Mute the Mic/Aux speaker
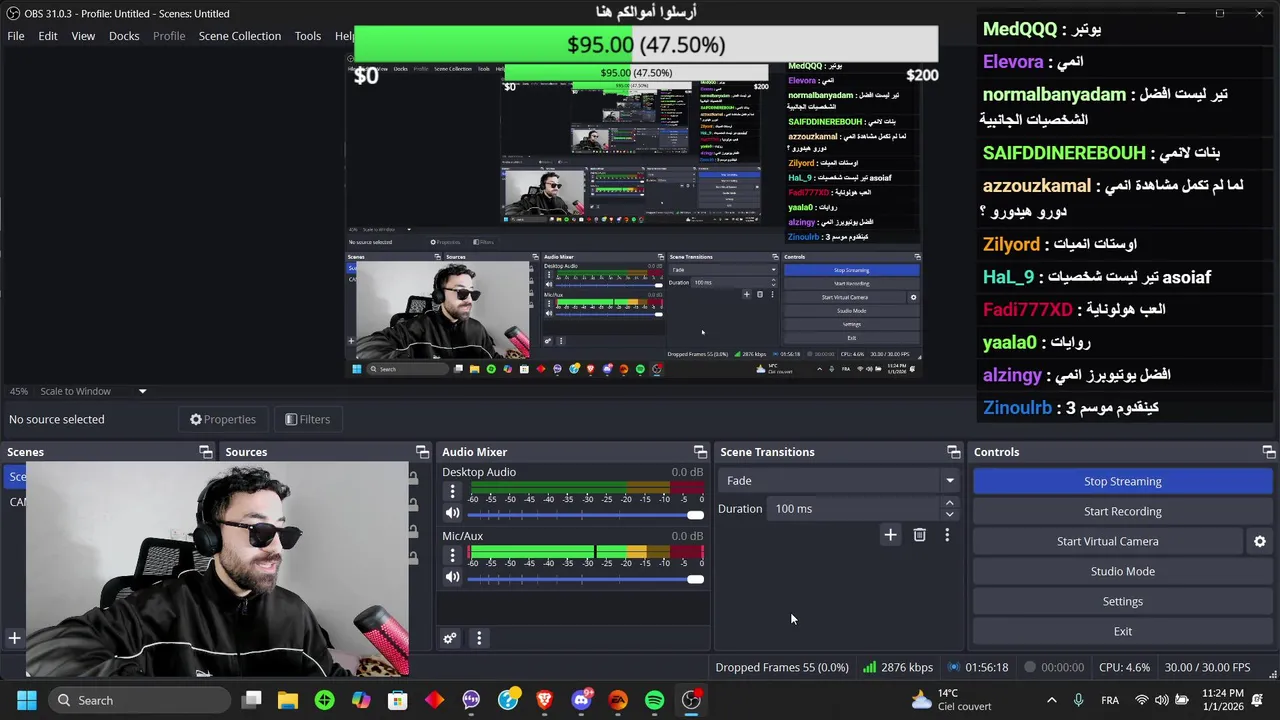1280x720 pixels. tap(452, 577)
